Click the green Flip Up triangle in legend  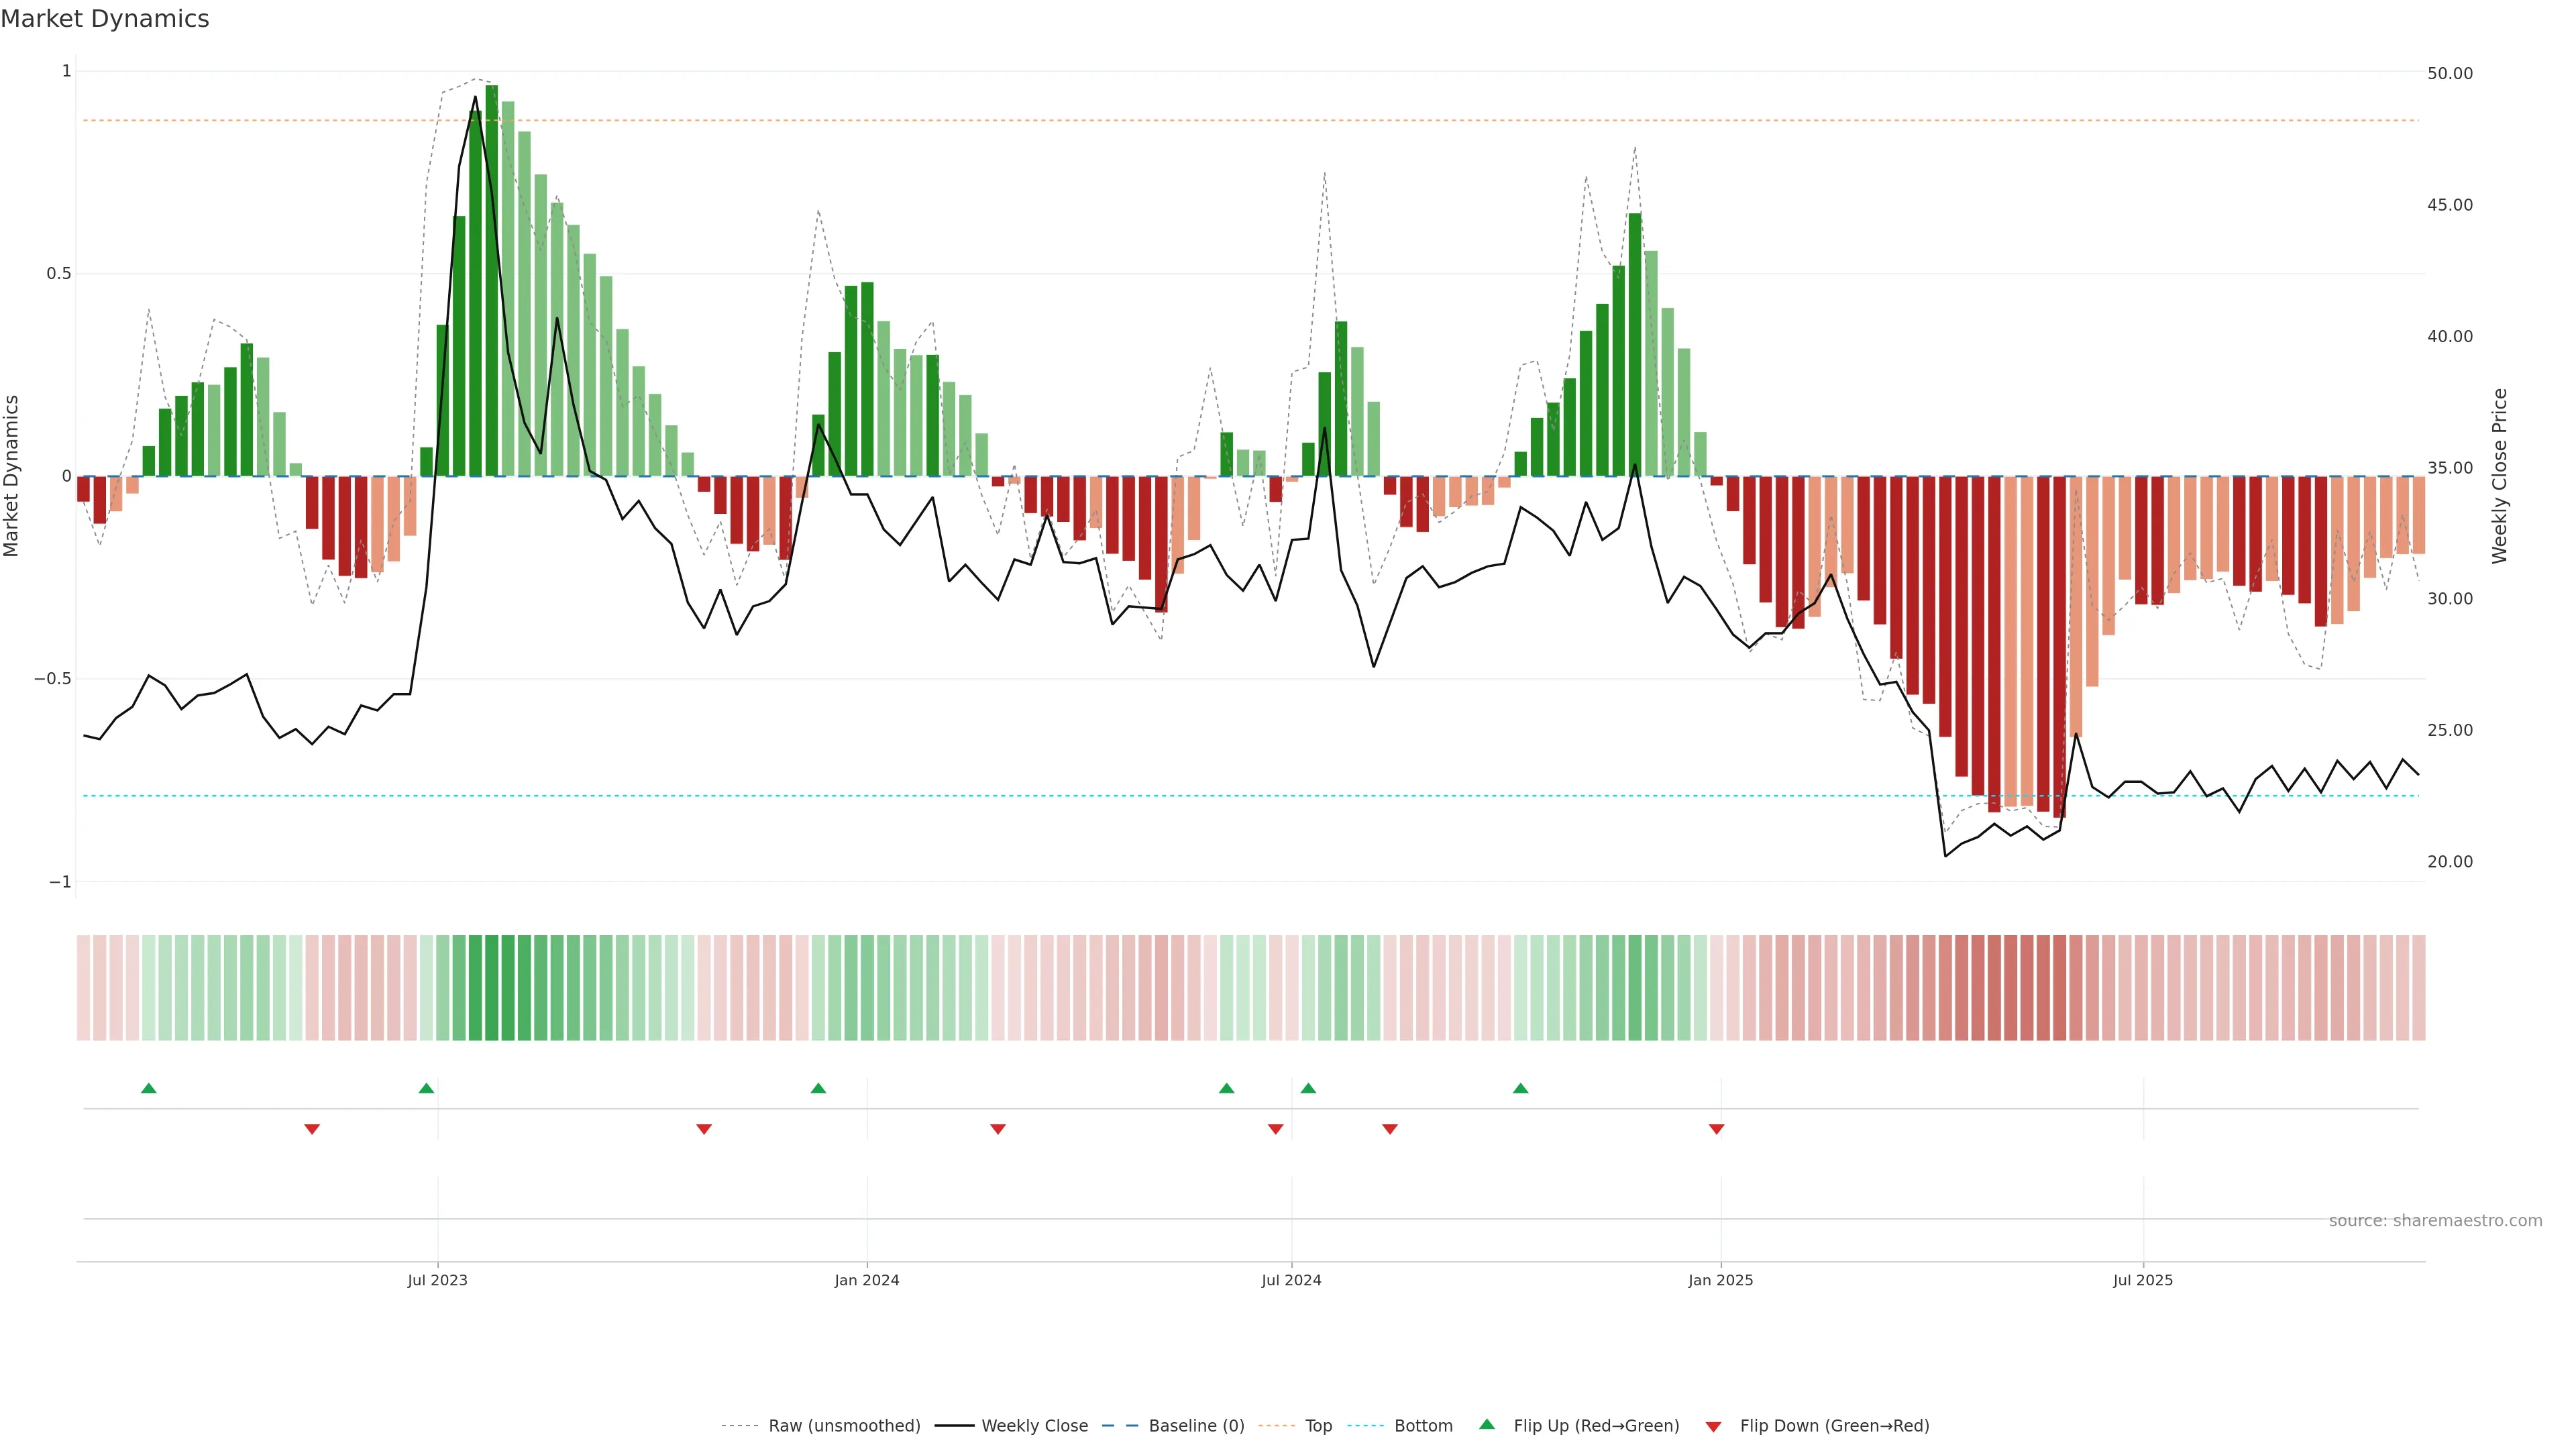(1487, 1425)
